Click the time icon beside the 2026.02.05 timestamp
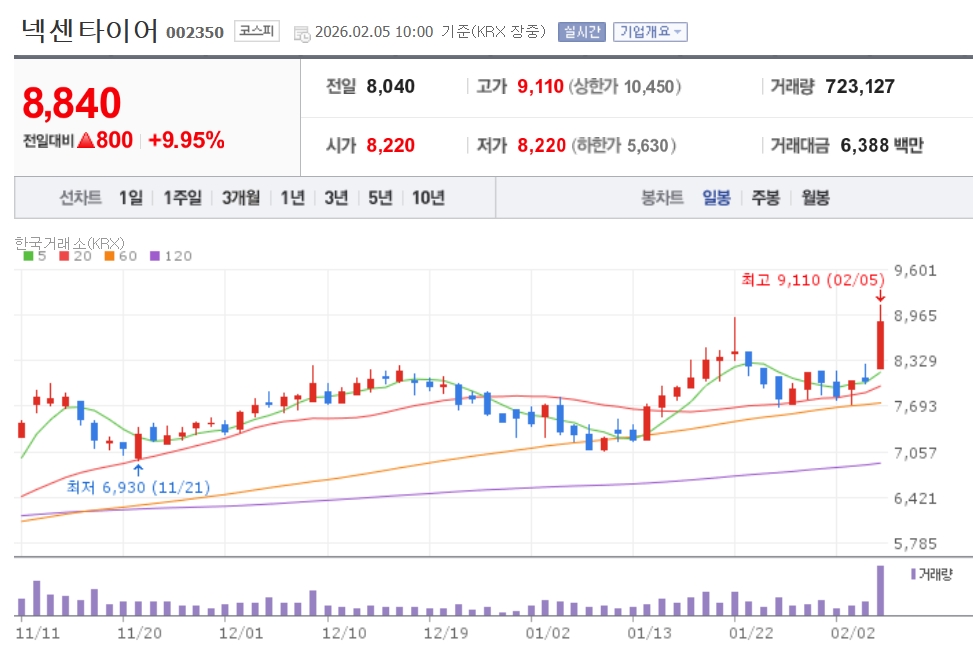973x655 pixels. [x=302, y=33]
